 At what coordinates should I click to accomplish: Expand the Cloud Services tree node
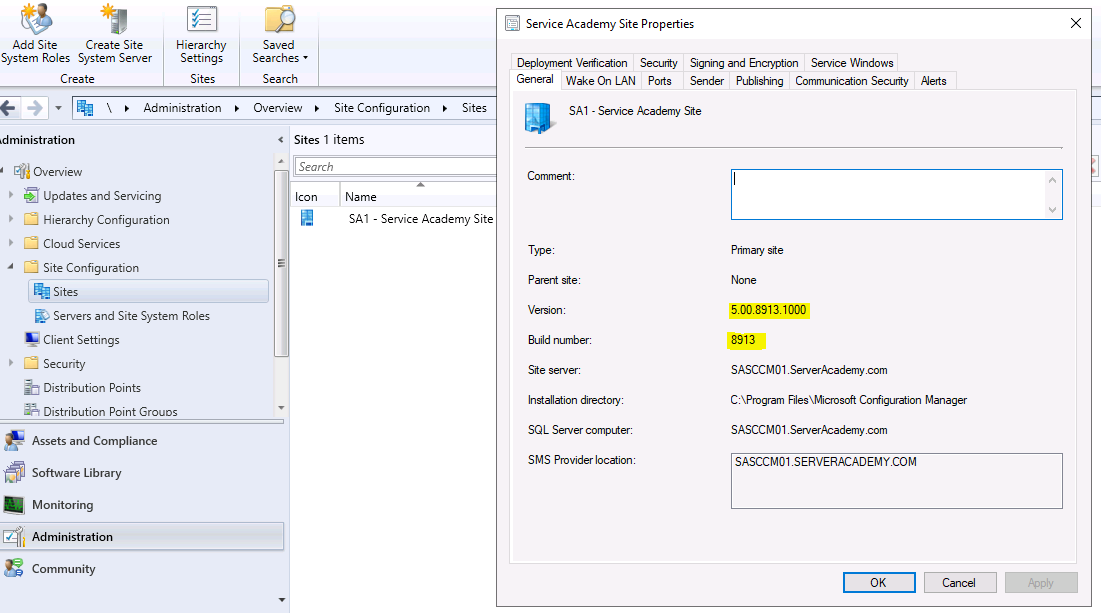pos(11,244)
